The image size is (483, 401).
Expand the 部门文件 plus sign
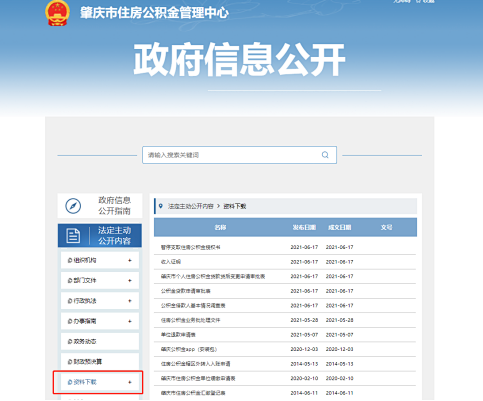coord(130,281)
